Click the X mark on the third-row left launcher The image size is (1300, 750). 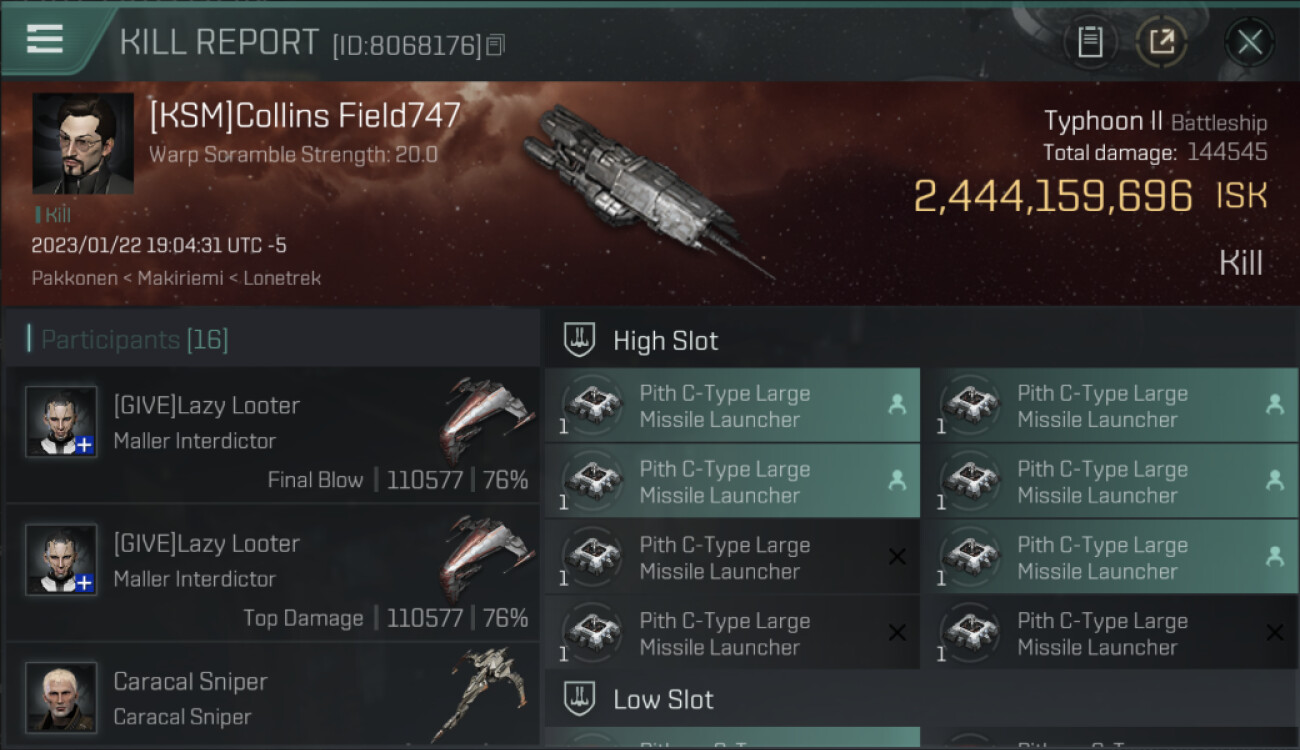[x=897, y=557]
